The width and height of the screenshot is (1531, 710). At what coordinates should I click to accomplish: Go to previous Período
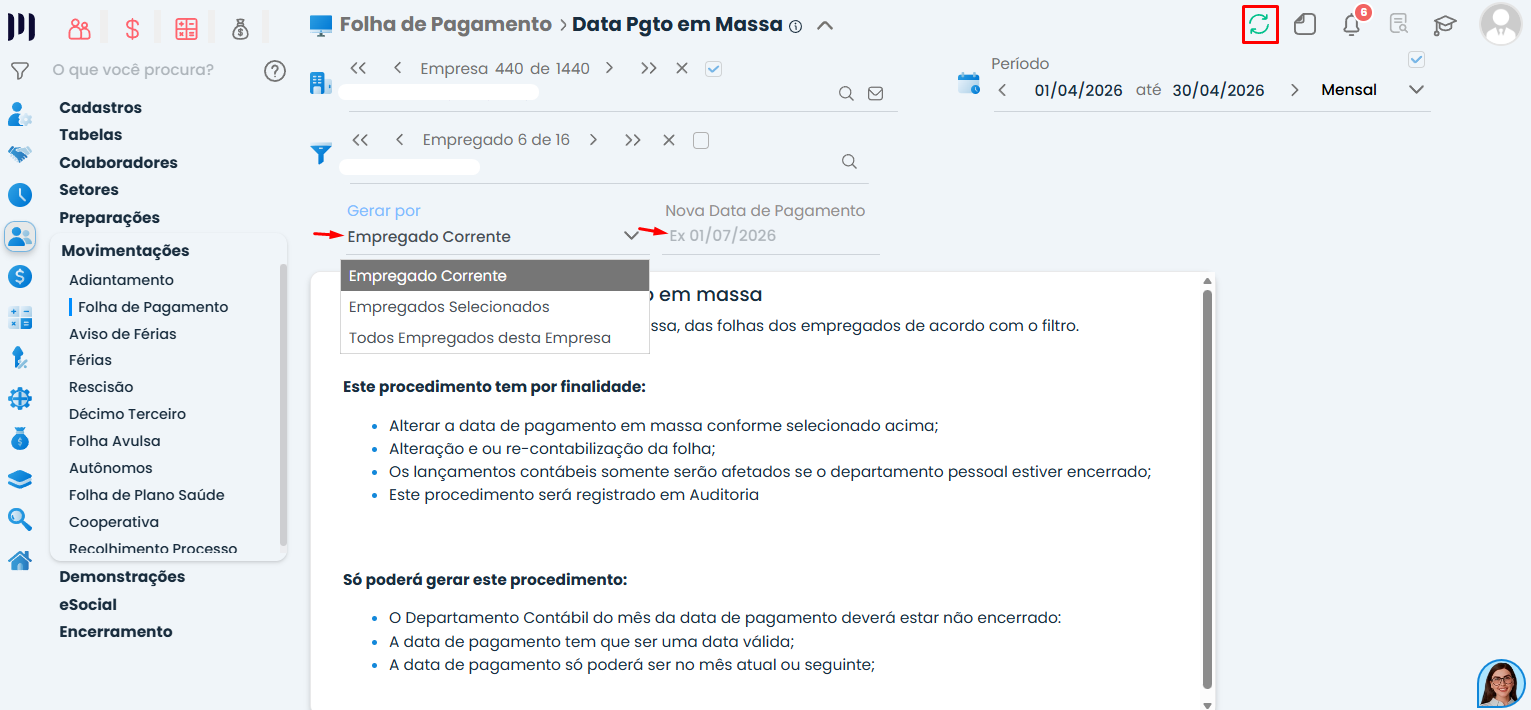pyautogui.click(x=1003, y=90)
